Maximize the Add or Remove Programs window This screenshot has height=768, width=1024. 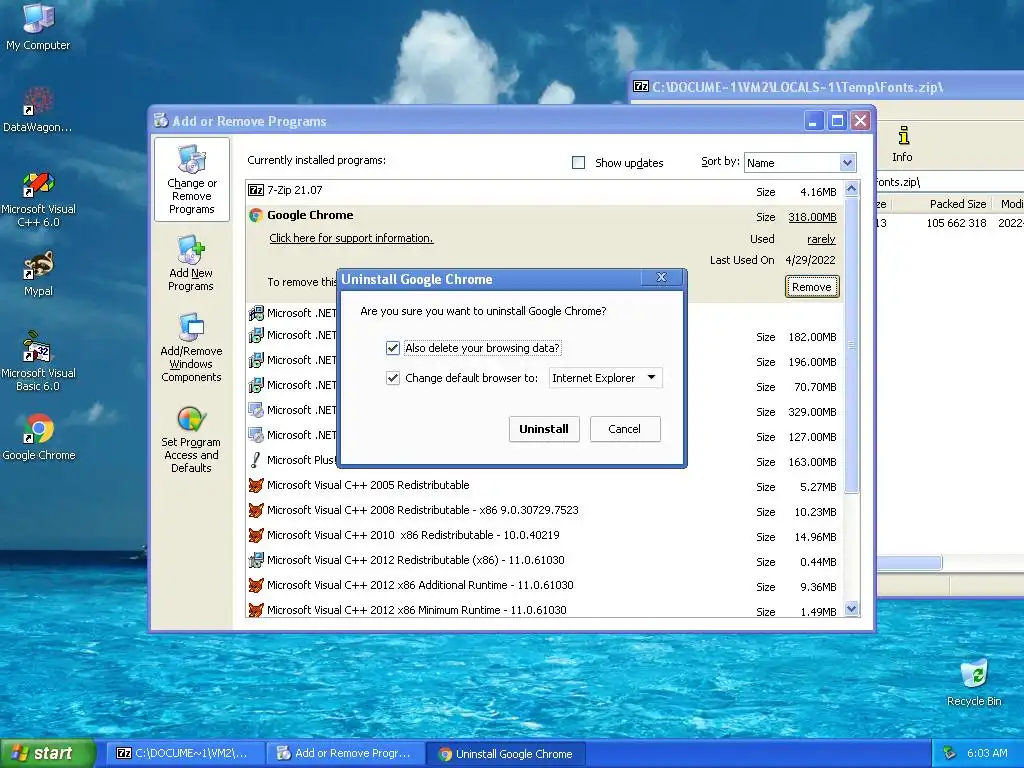click(x=837, y=121)
